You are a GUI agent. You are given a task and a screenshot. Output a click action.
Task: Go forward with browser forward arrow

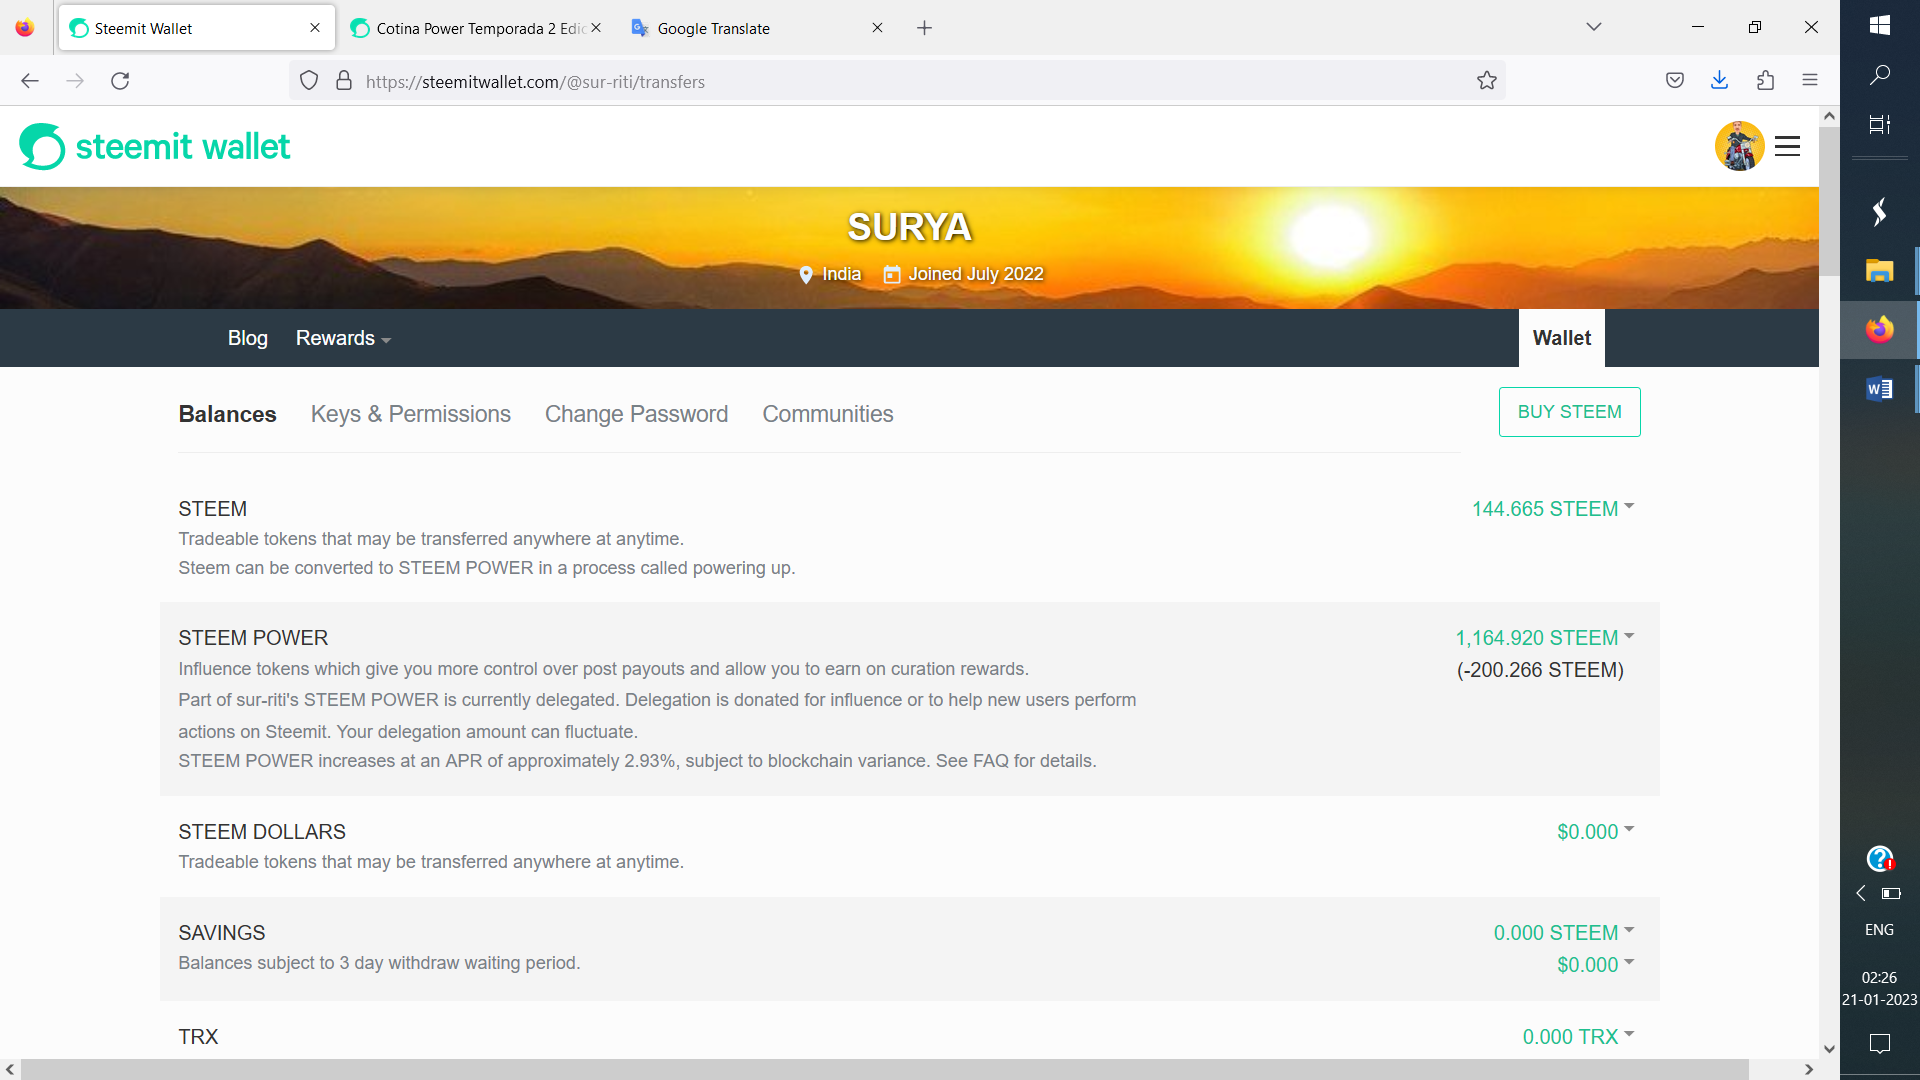tap(75, 81)
